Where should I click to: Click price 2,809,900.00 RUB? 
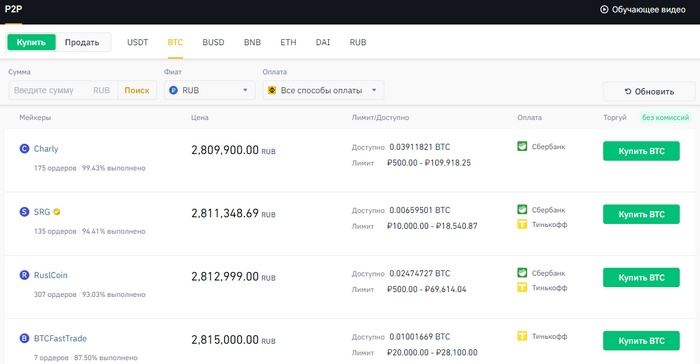point(233,150)
